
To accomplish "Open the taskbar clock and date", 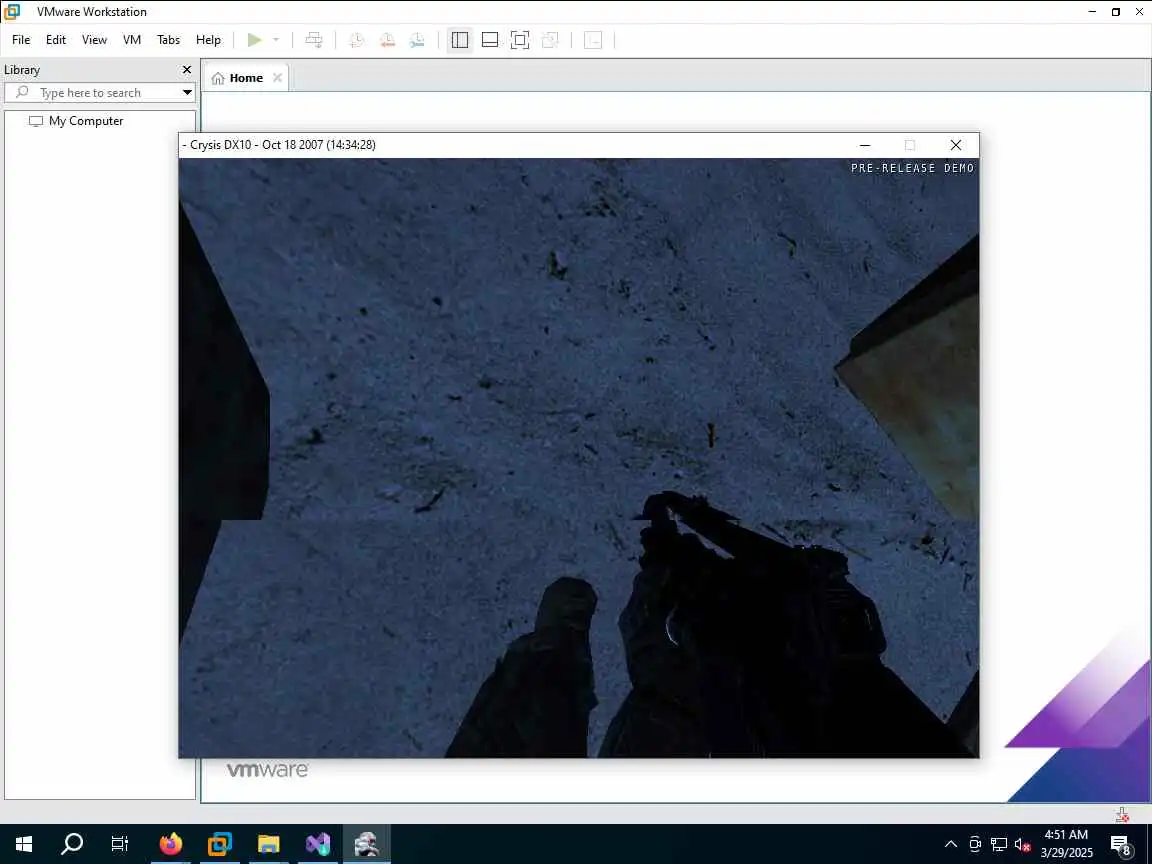I will coord(1066,844).
